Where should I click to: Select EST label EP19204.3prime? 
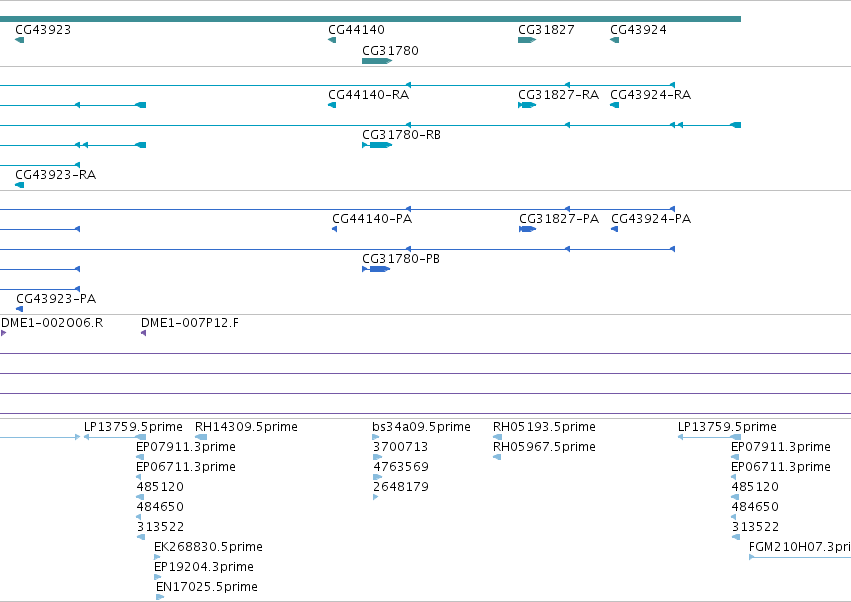(204, 567)
